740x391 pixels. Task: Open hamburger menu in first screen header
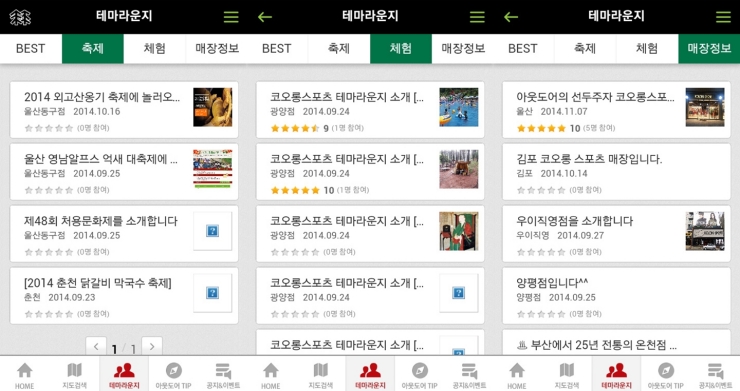tap(231, 17)
